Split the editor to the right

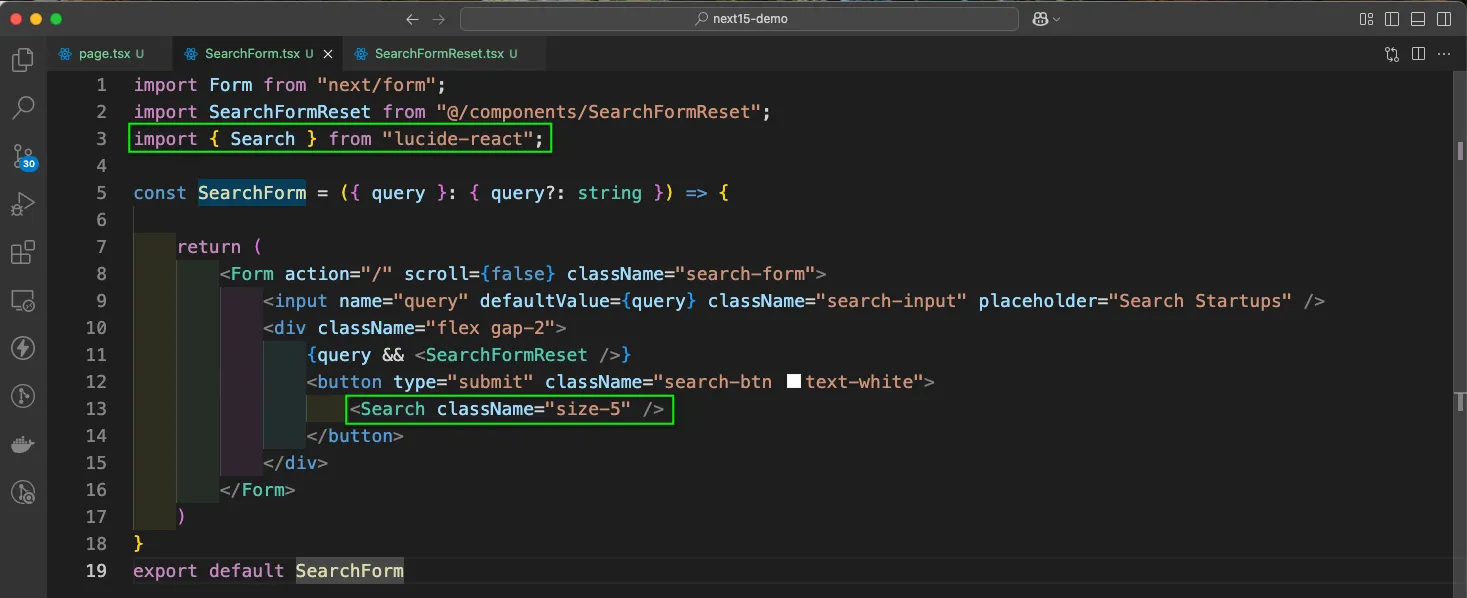(1418, 54)
